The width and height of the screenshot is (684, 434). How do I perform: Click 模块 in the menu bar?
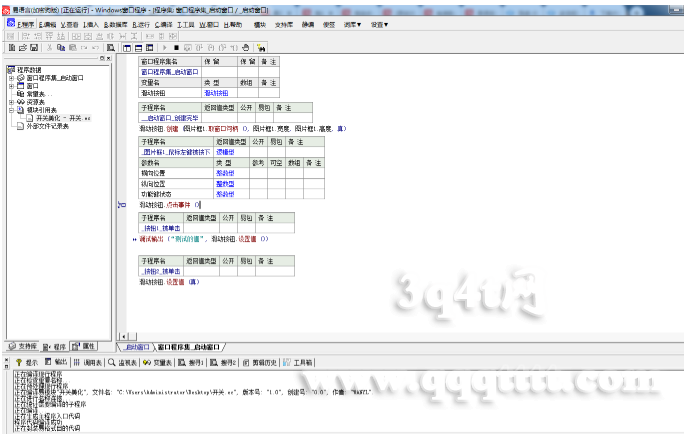click(260, 25)
